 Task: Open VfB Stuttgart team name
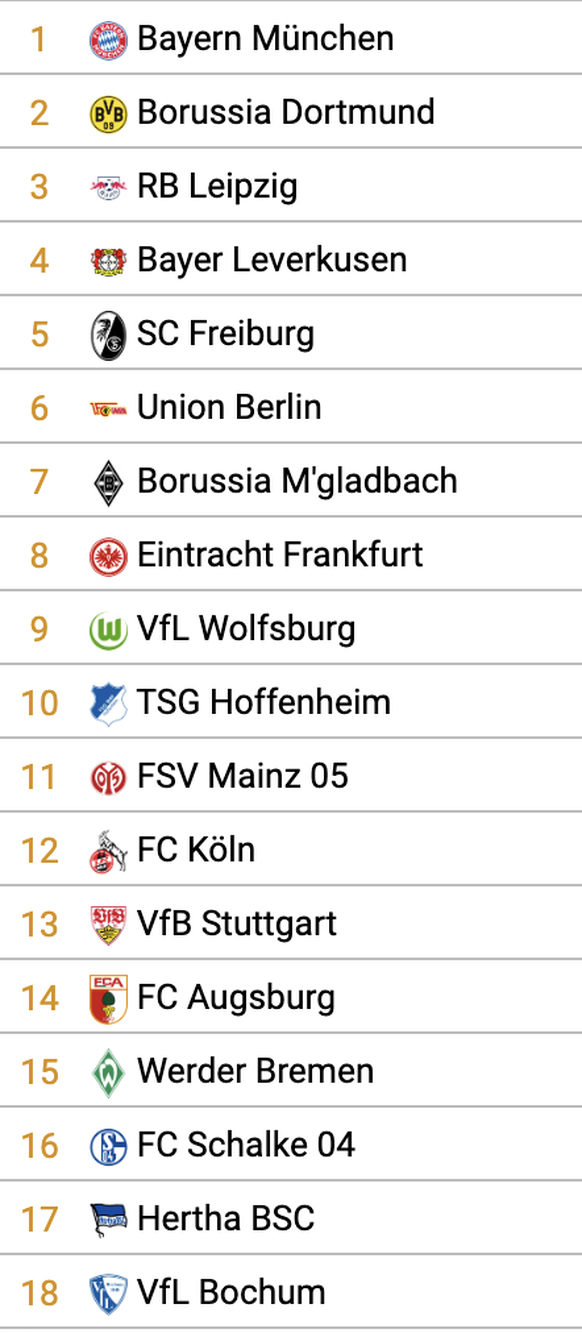pyautogui.click(x=237, y=924)
